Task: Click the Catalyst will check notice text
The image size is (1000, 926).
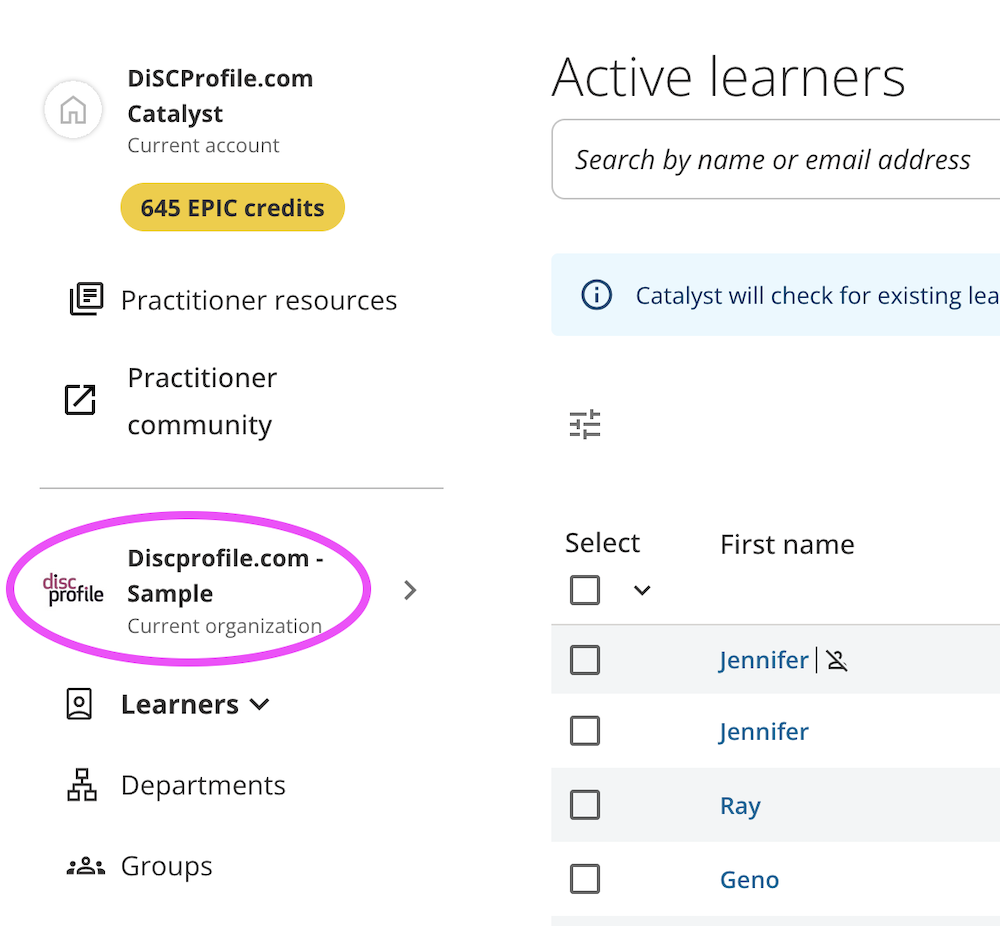Action: tap(818, 295)
